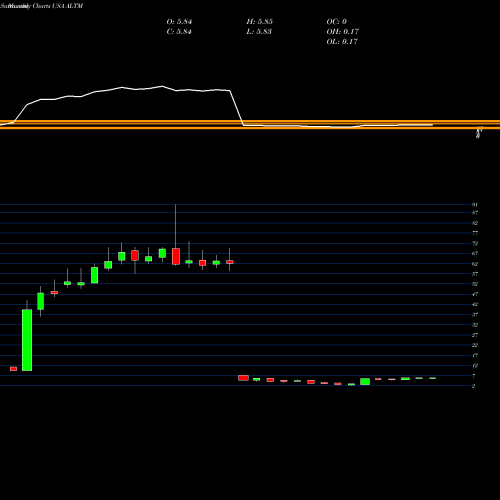Viewport: 500px width, 500px height.
Task: Select the 'O: 5.84' open value
Action: pyautogui.click(x=179, y=22)
